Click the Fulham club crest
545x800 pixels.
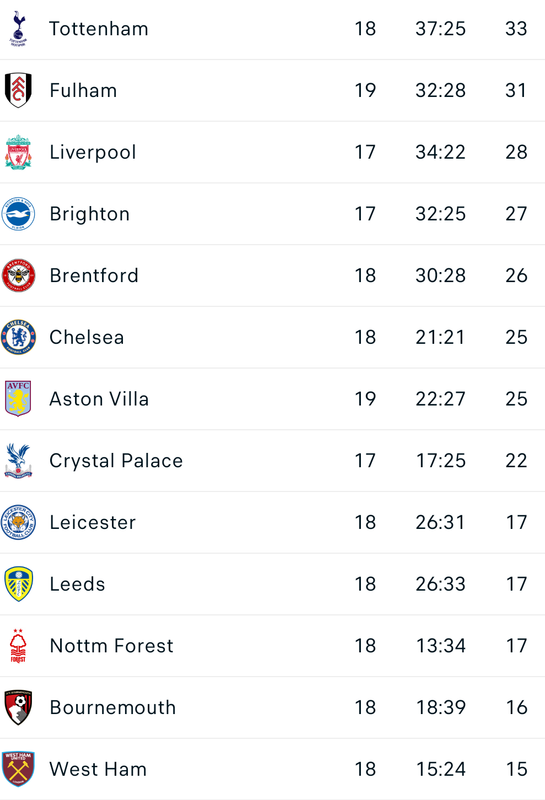click(x=18, y=90)
